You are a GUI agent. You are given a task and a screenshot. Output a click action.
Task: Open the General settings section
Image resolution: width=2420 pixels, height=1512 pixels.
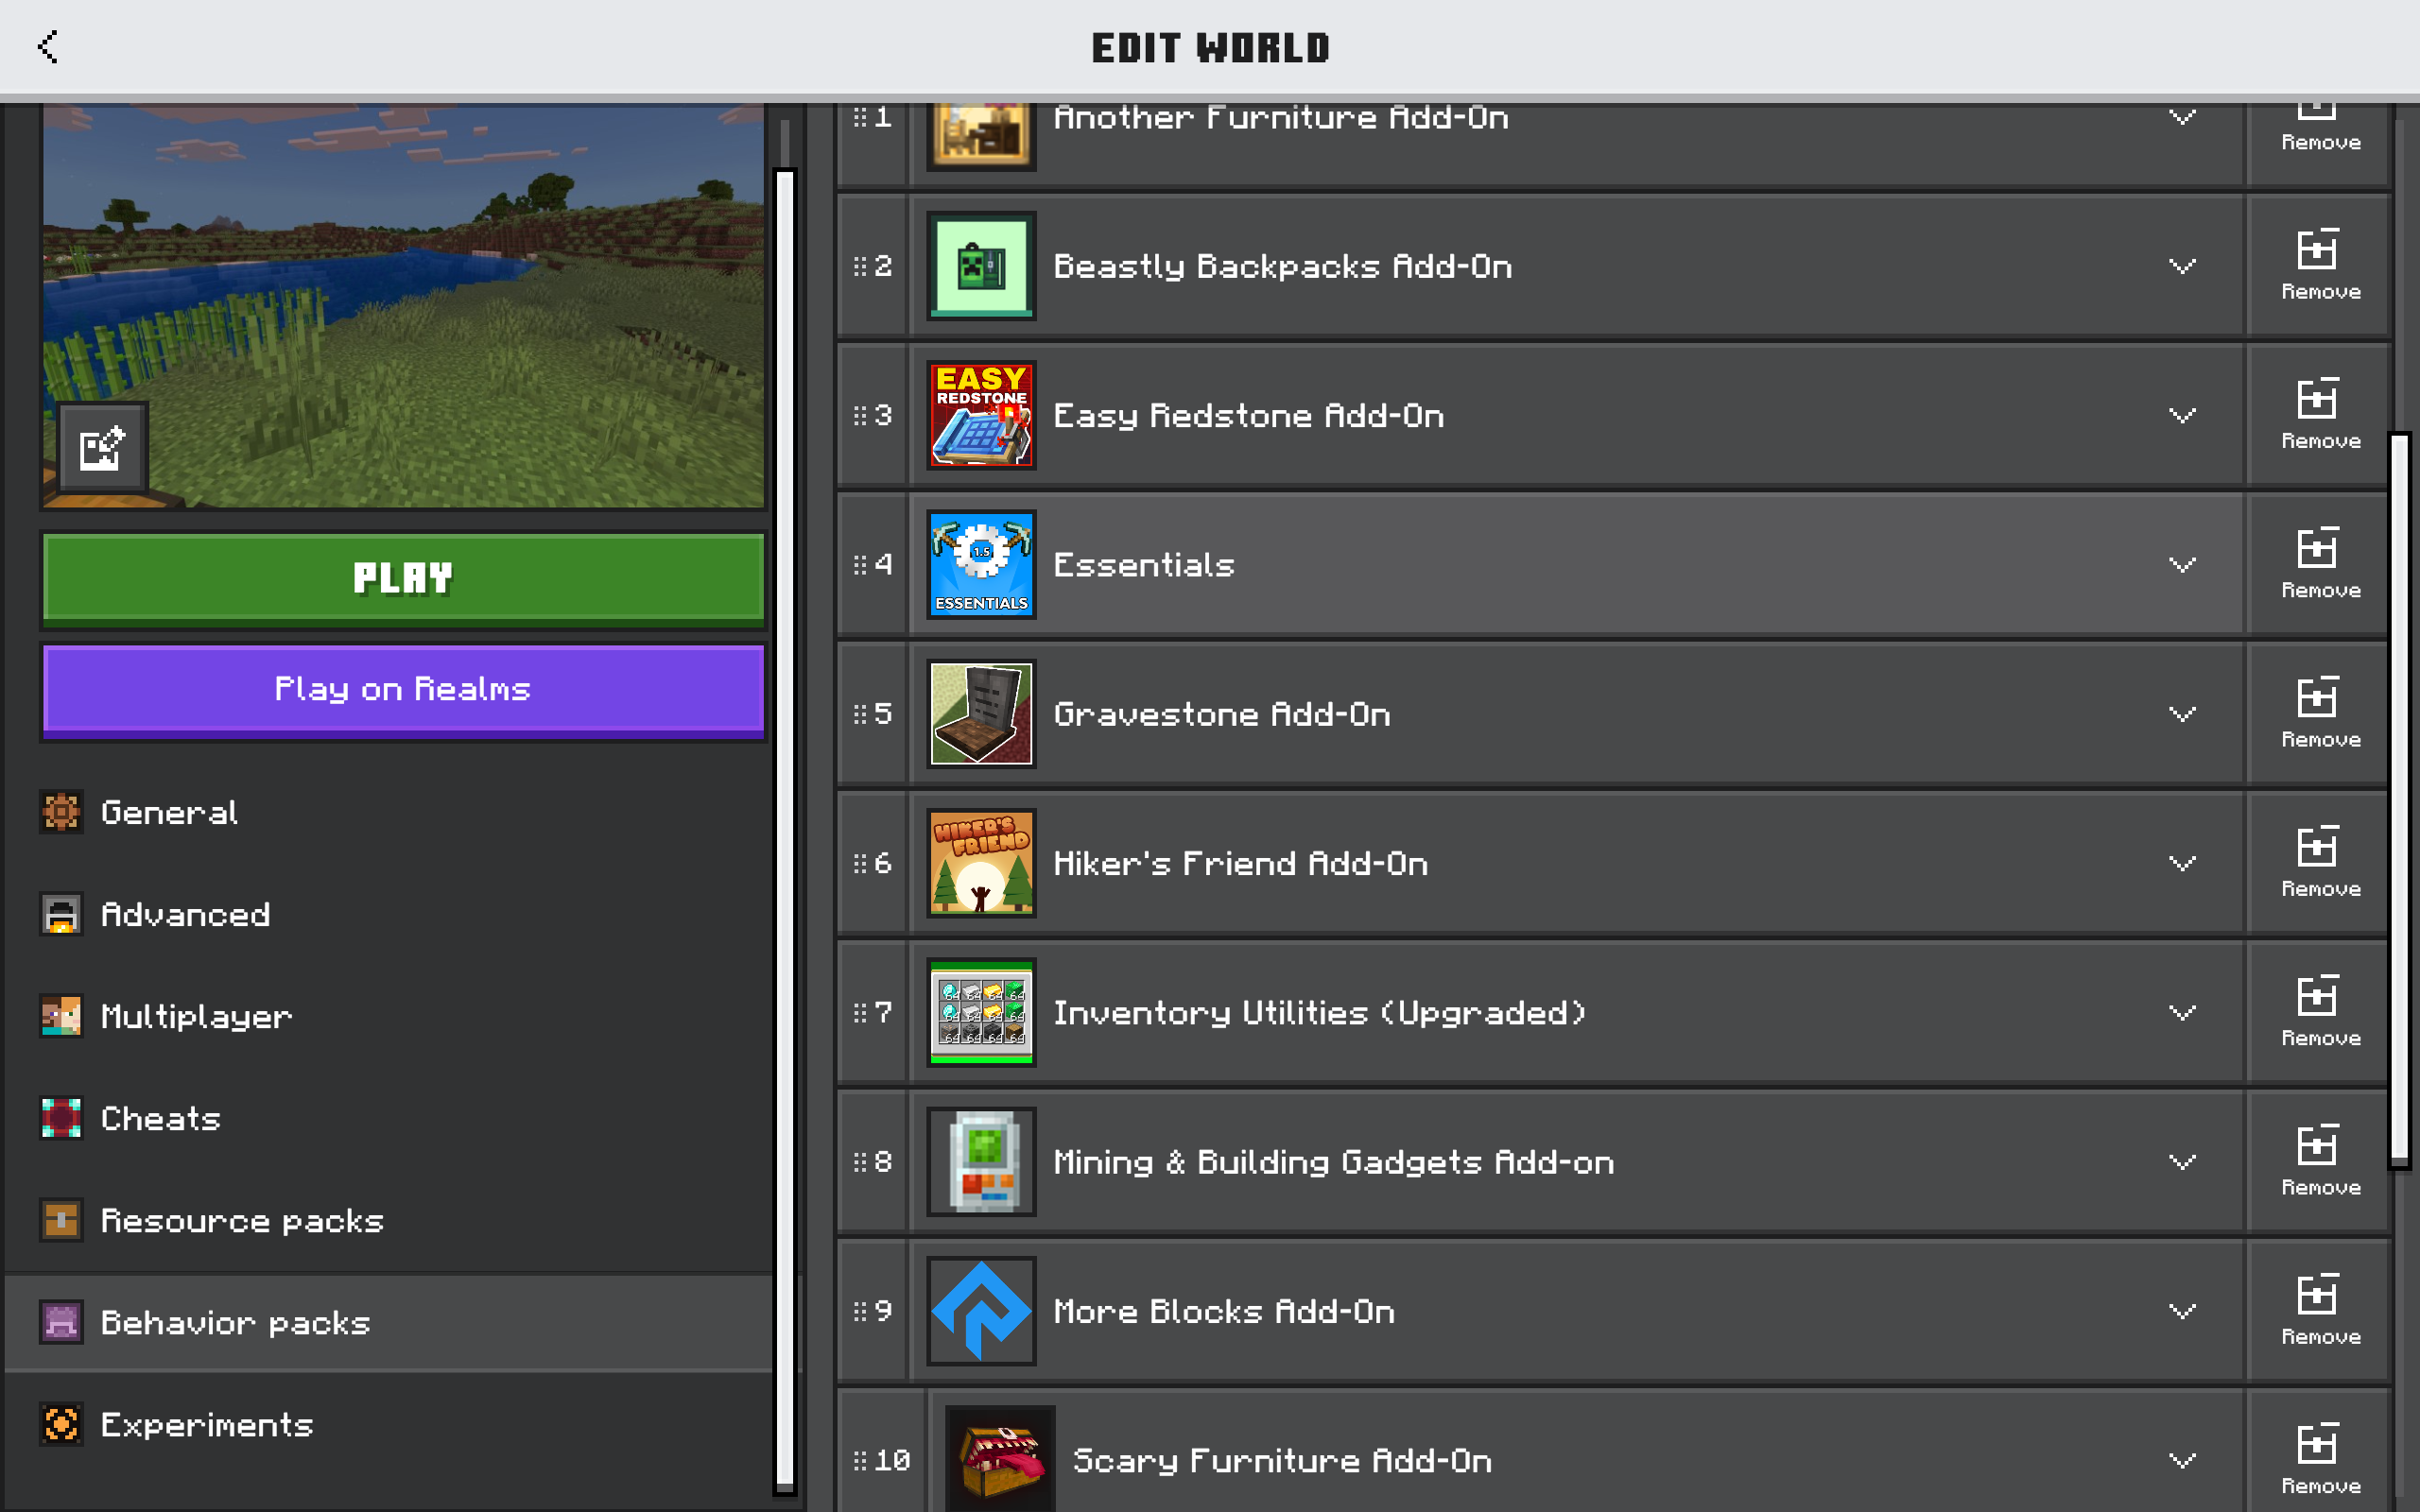(388, 812)
